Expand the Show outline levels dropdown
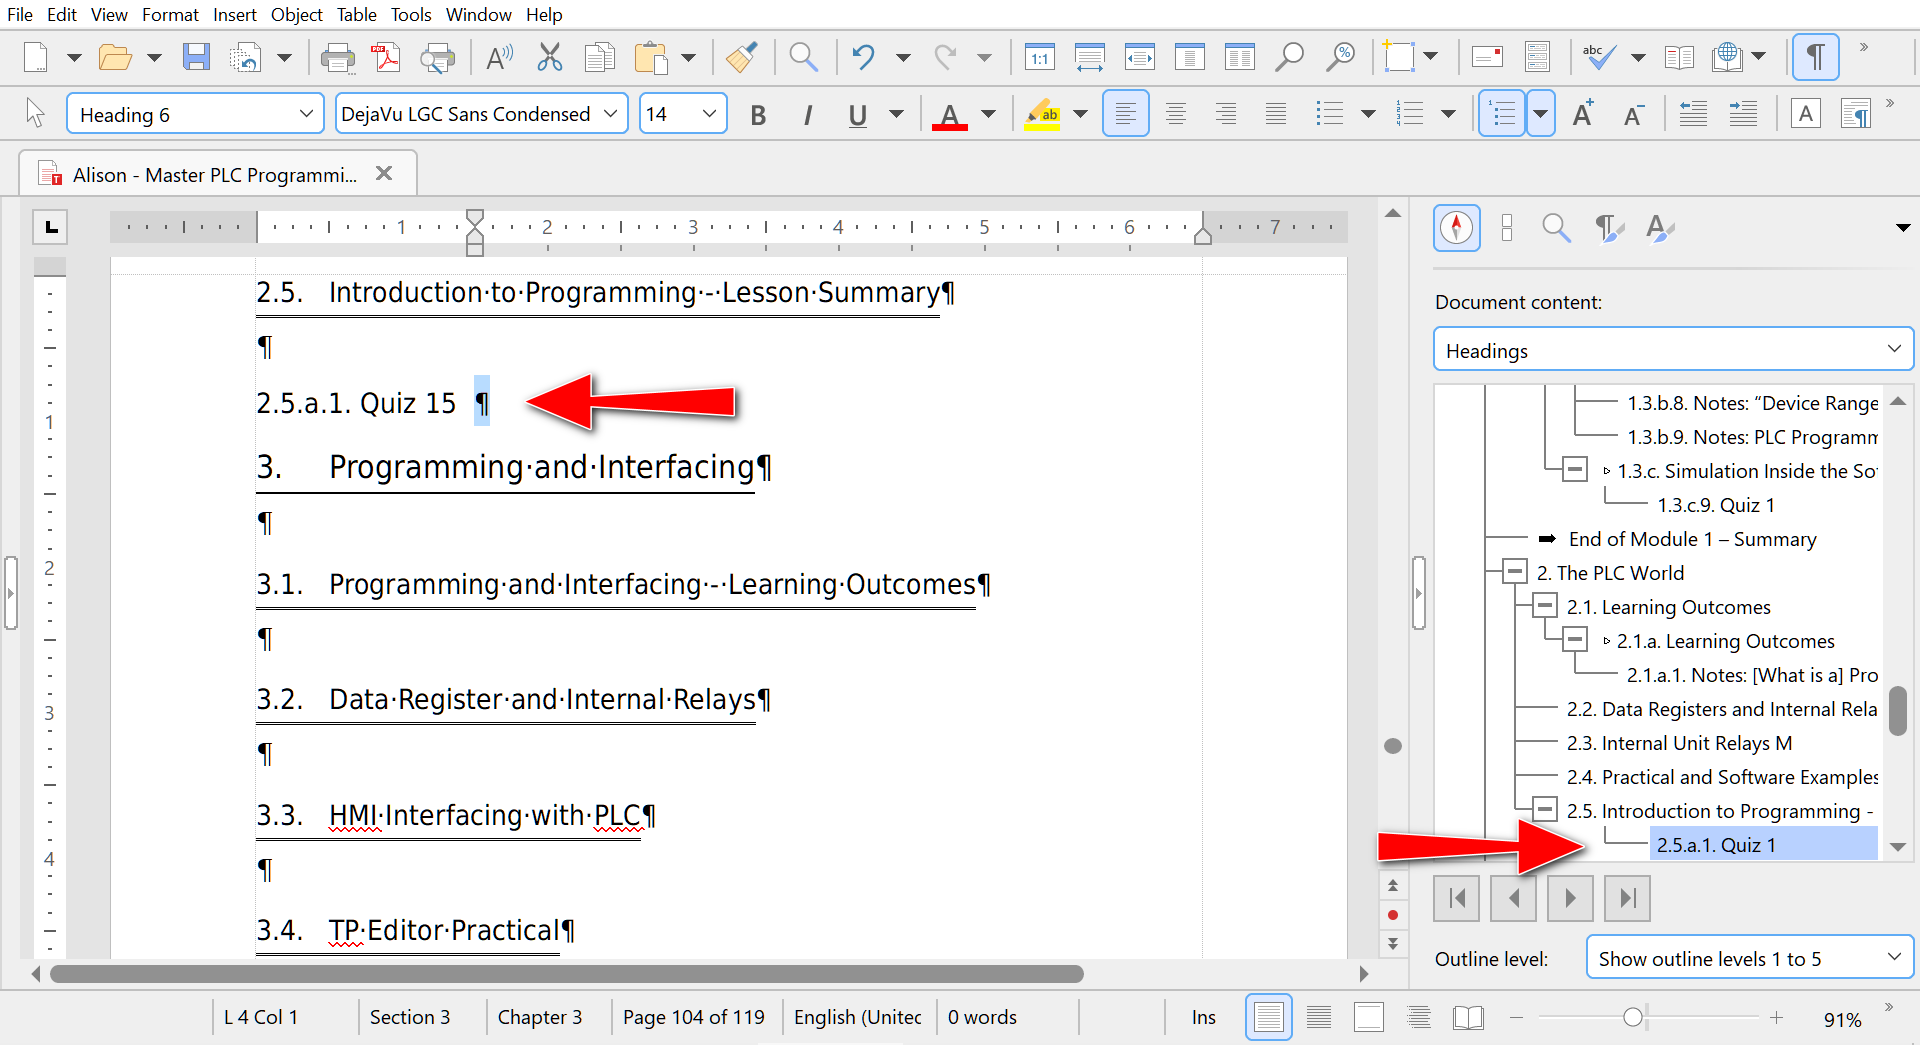1920x1045 pixels. pyautogui.click(x=1893, y=958)
